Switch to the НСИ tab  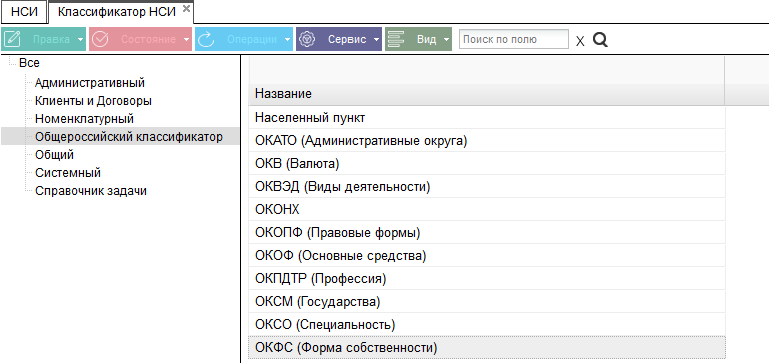click(24, 12)
